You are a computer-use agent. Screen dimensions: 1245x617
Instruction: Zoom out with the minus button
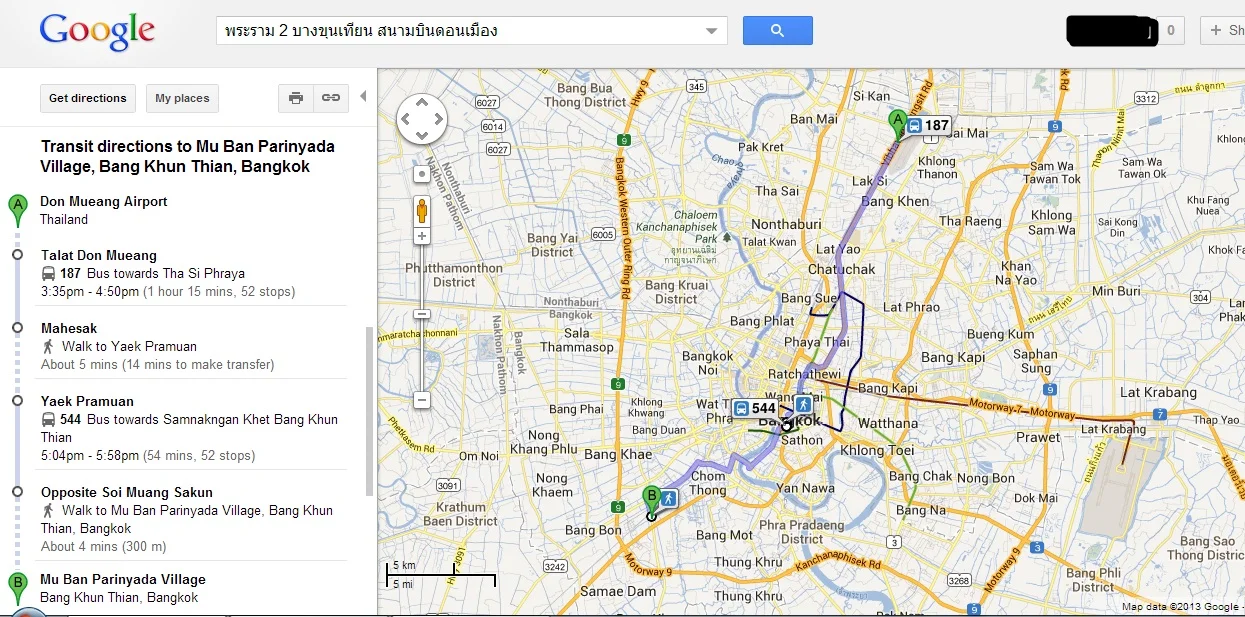coord(422,400)
